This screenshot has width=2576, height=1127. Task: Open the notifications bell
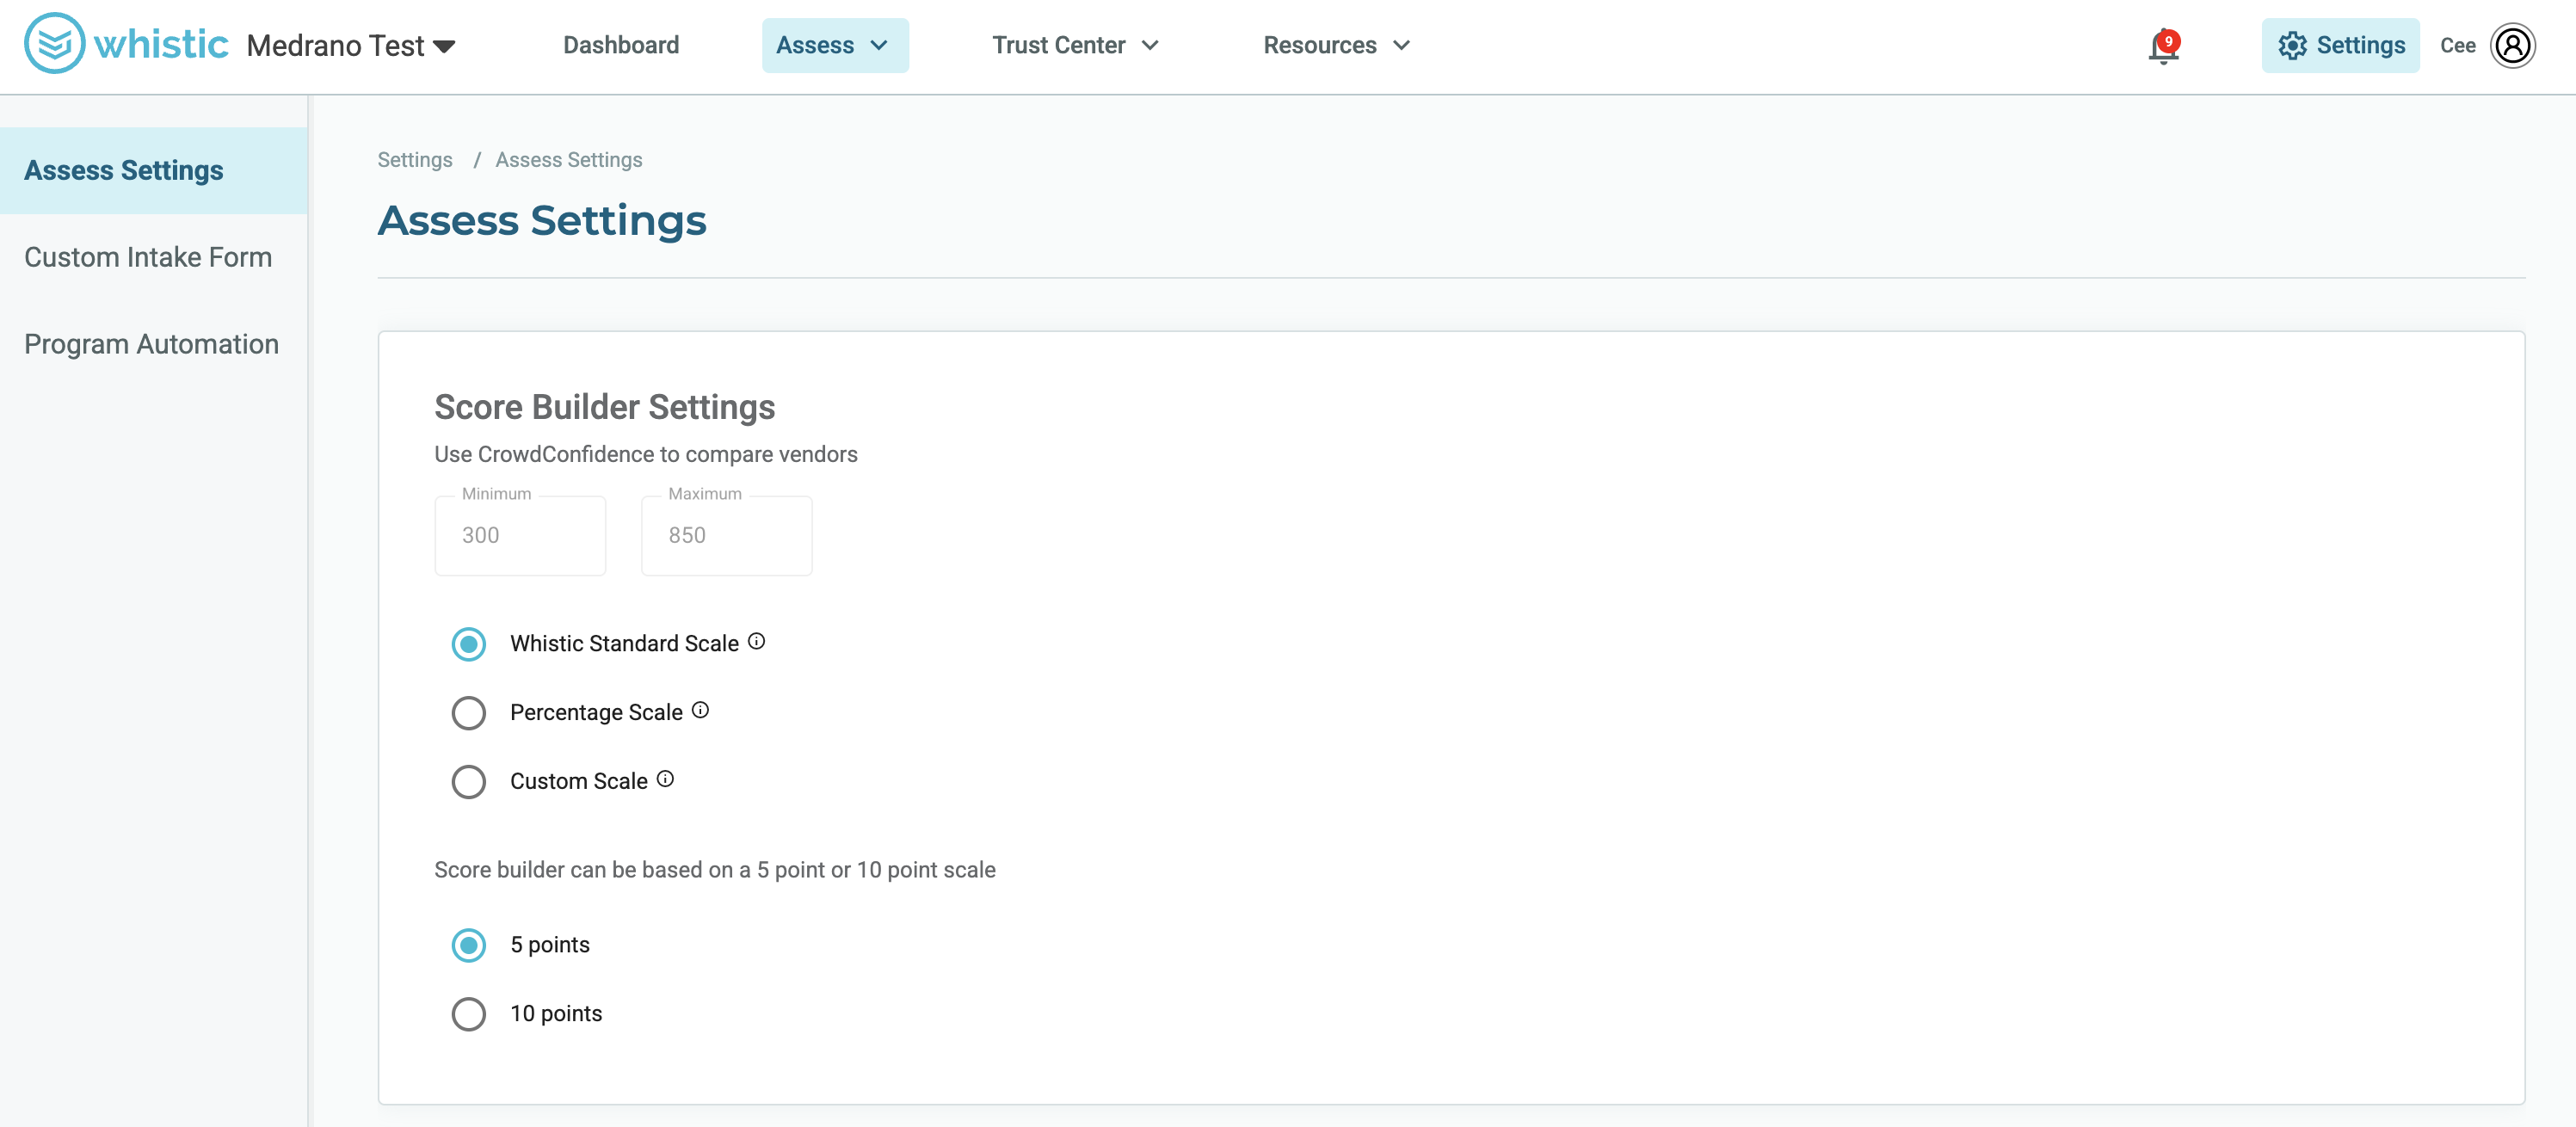2163,46
